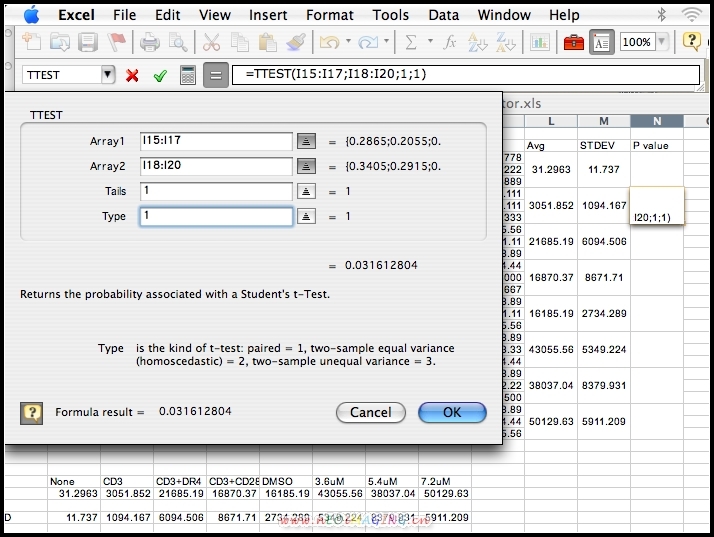Toggle the Formatting Palette button in toolbar
Image resolution: width=714 pixels, height=537 pixels.
(601, 42)
